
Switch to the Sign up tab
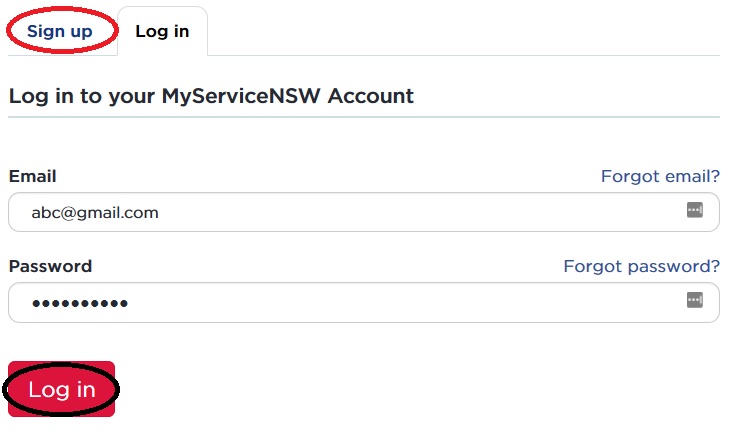pos(60,31)
